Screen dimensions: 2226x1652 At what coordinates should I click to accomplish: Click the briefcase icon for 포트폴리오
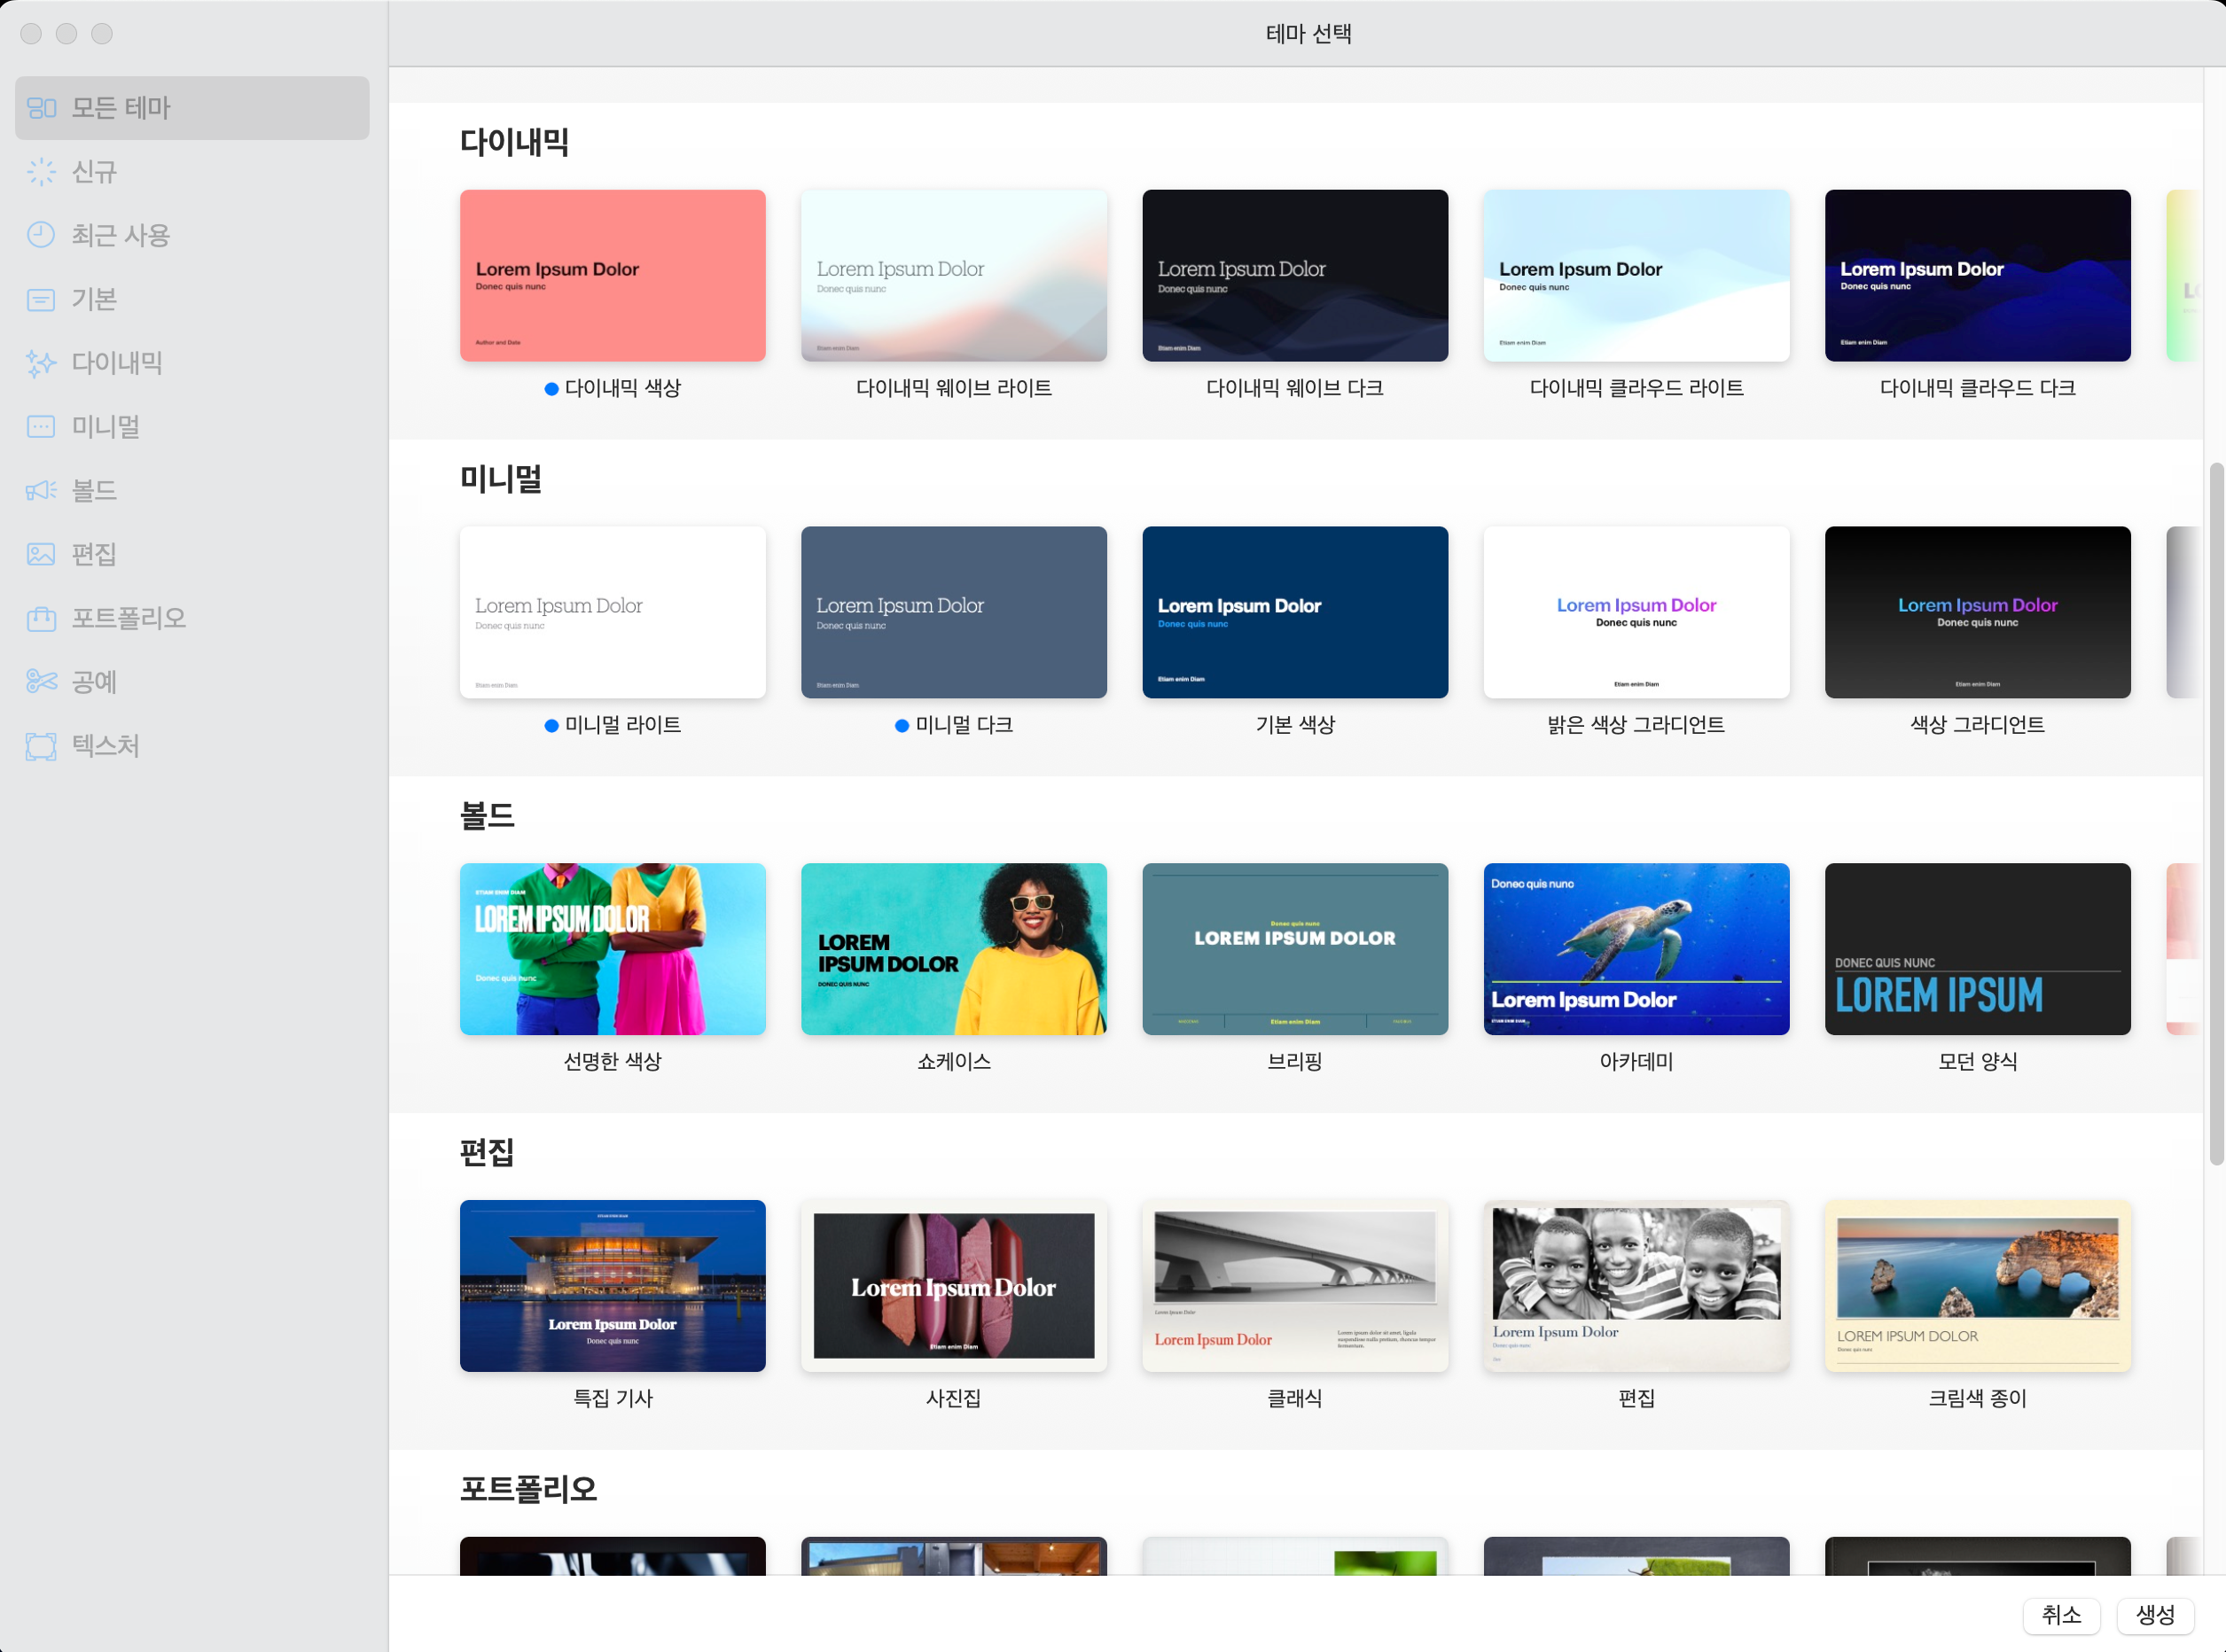point(41,618)
